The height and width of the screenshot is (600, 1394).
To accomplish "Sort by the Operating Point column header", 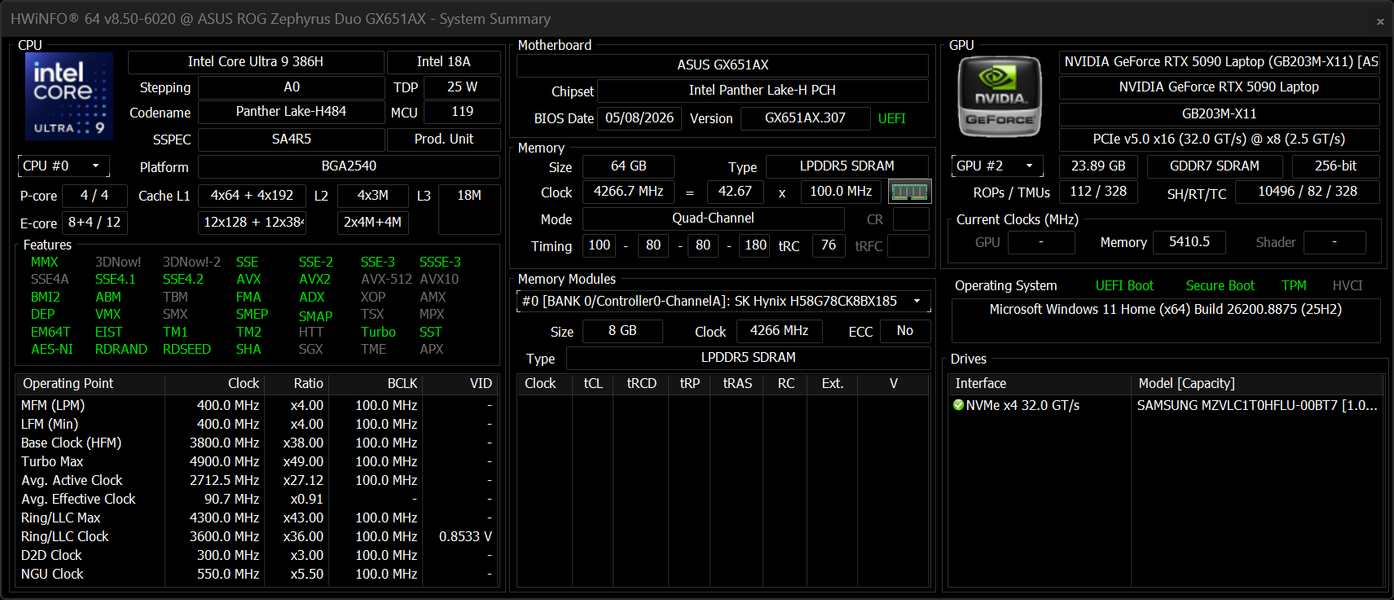I will coord(90,383).
